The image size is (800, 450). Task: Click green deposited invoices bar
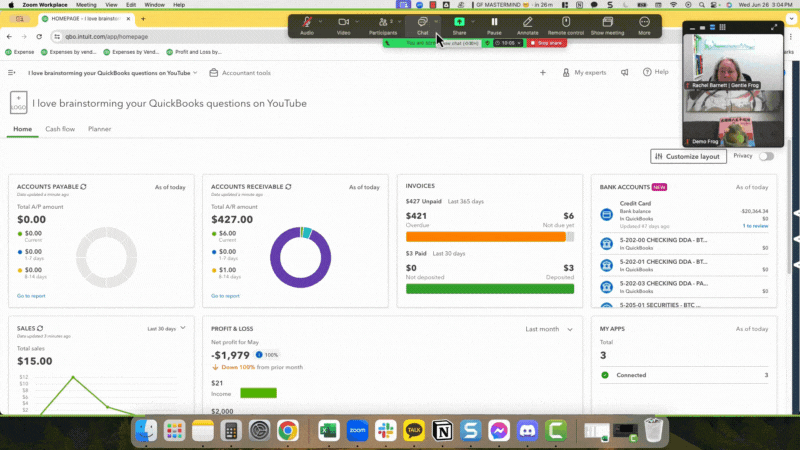(x=490, y=289)
